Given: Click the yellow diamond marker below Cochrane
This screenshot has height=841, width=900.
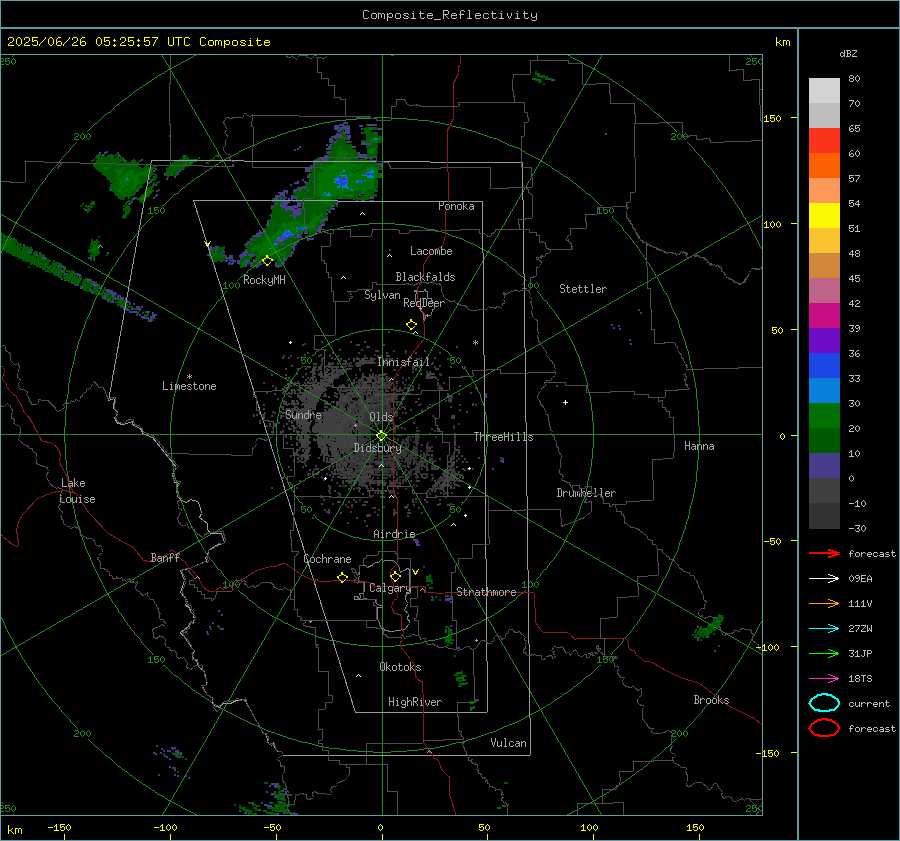Looking at the screenshot, I should tap(342, 577).
